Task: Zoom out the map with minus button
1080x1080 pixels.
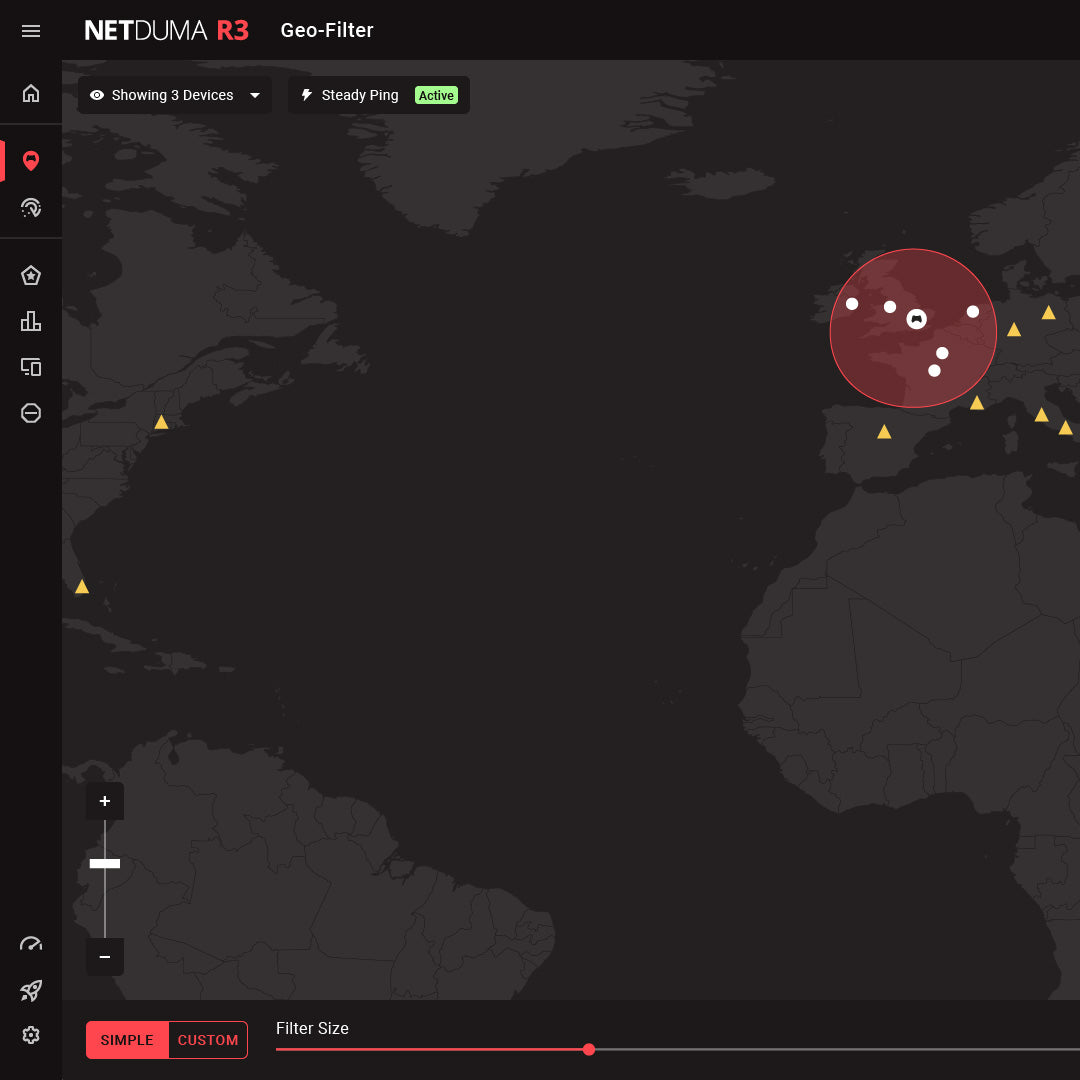Action: (x=105, y=957)
